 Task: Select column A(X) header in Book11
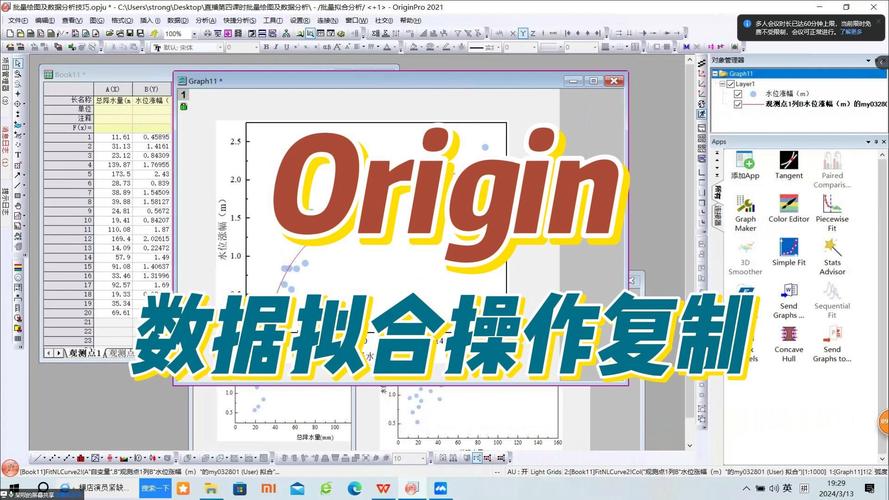[x=112, y=90]
